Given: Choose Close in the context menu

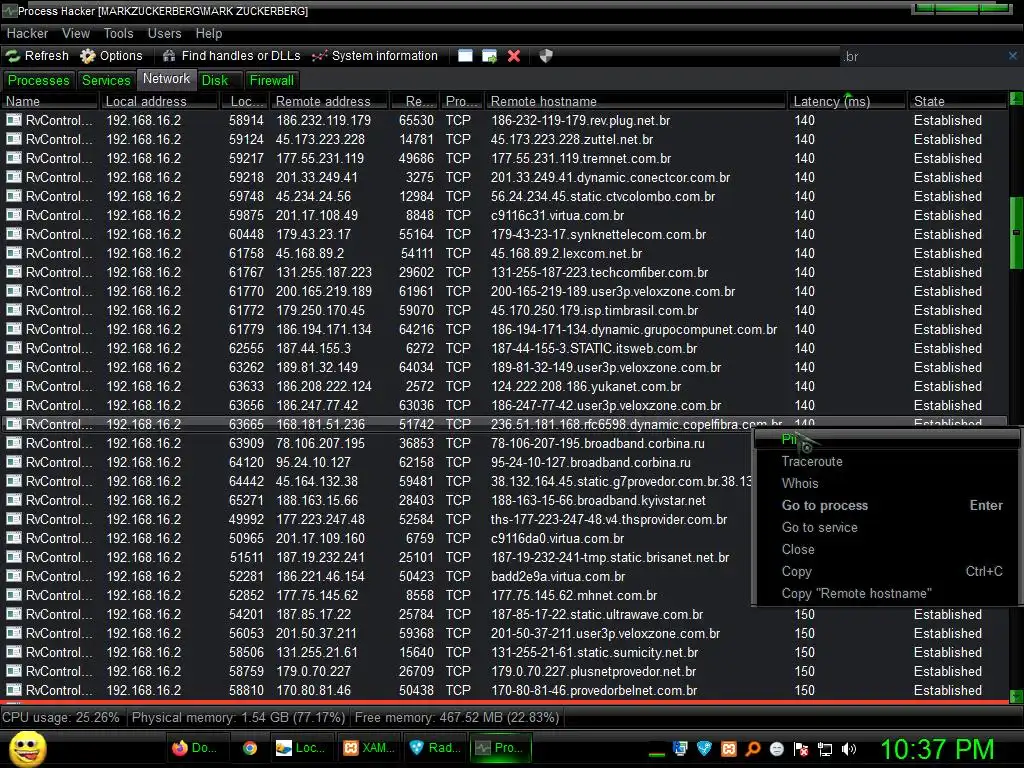Looking at the screenshot, I should click(x=887, y=549).
